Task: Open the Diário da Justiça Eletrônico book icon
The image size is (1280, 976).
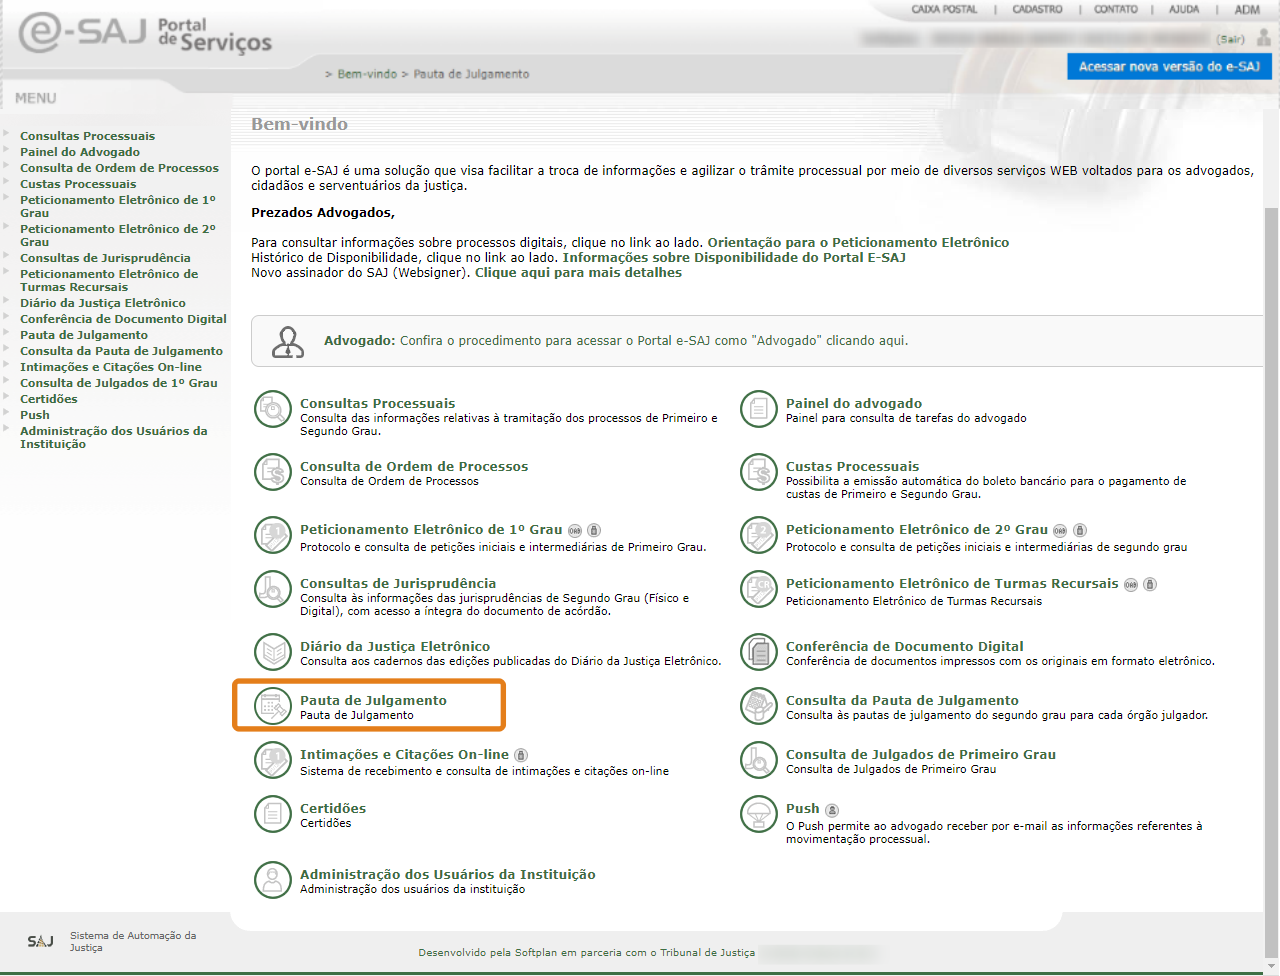Action: 272,652
